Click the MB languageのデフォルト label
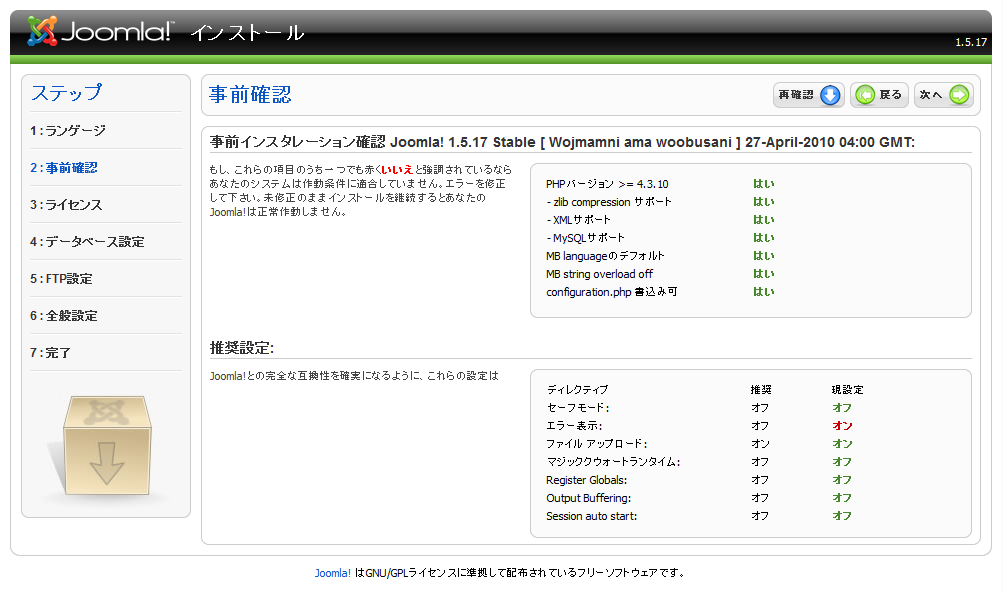Image resolution: width=1003 pixels, height=592 pixels. 605,256
